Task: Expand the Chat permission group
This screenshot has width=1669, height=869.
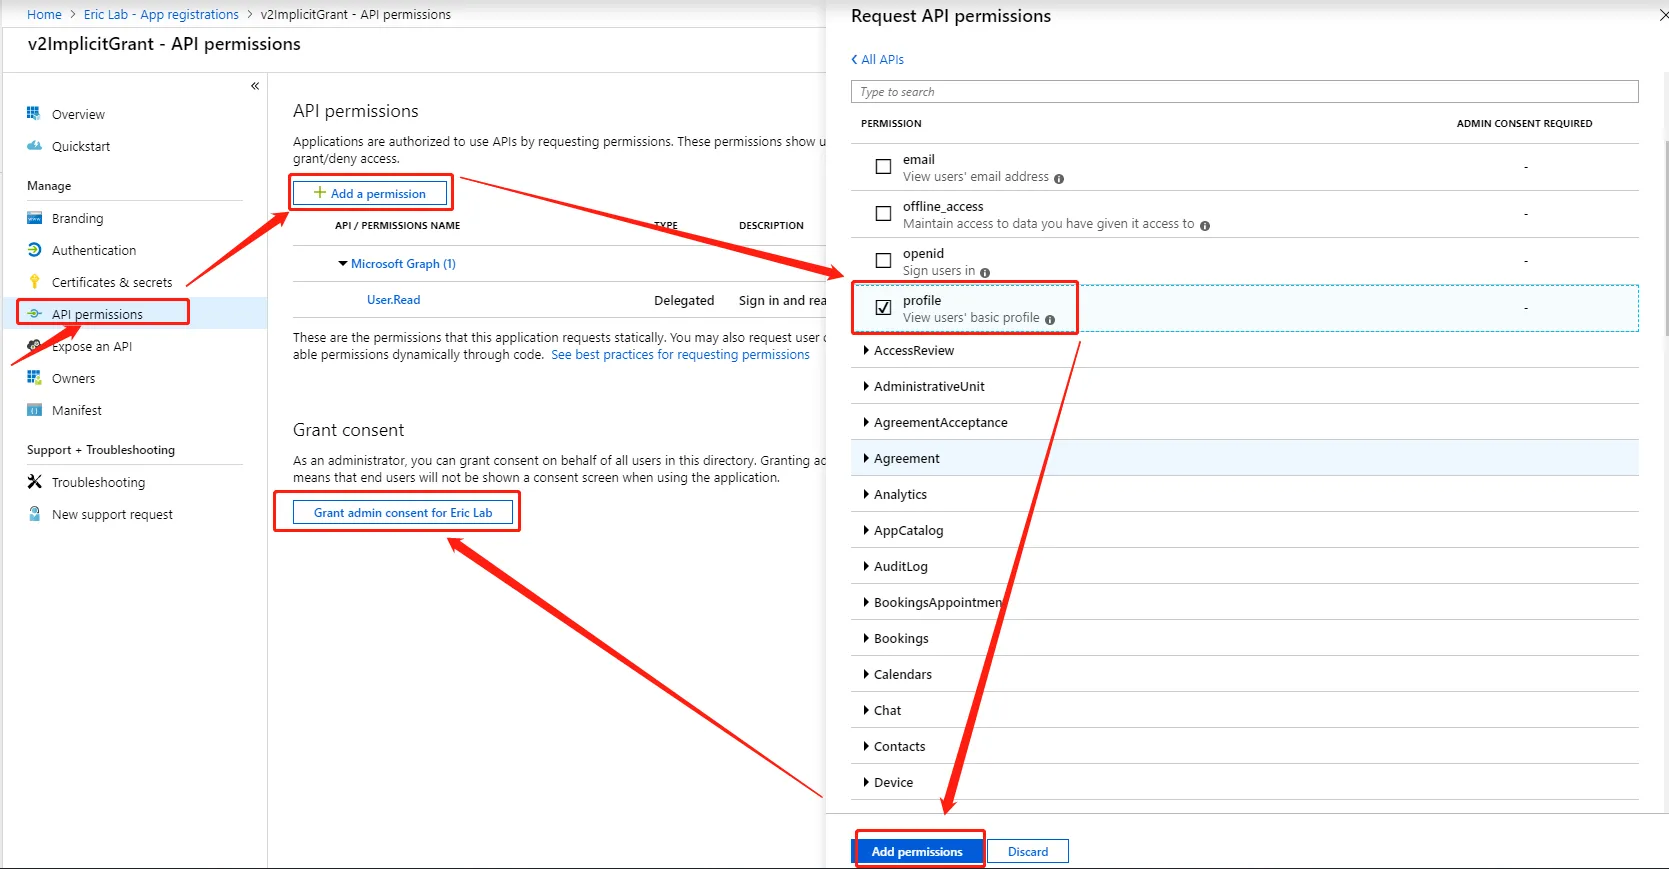Action: (866, 710)
